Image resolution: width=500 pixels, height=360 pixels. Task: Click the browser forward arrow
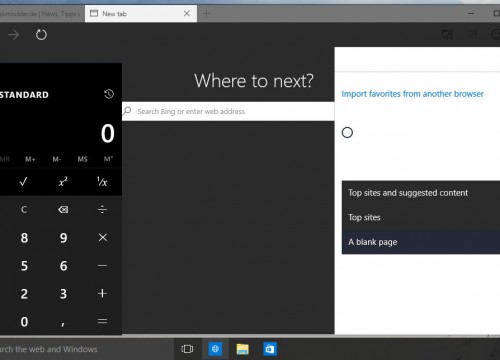tap(13, 35)
